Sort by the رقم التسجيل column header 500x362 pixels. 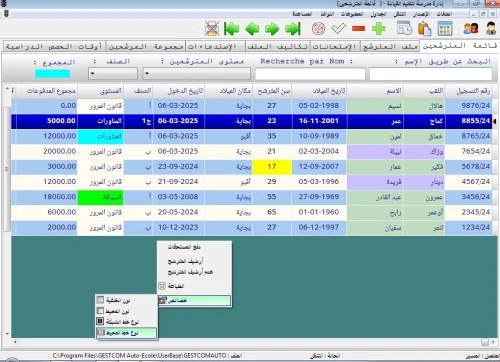(469, 91)
